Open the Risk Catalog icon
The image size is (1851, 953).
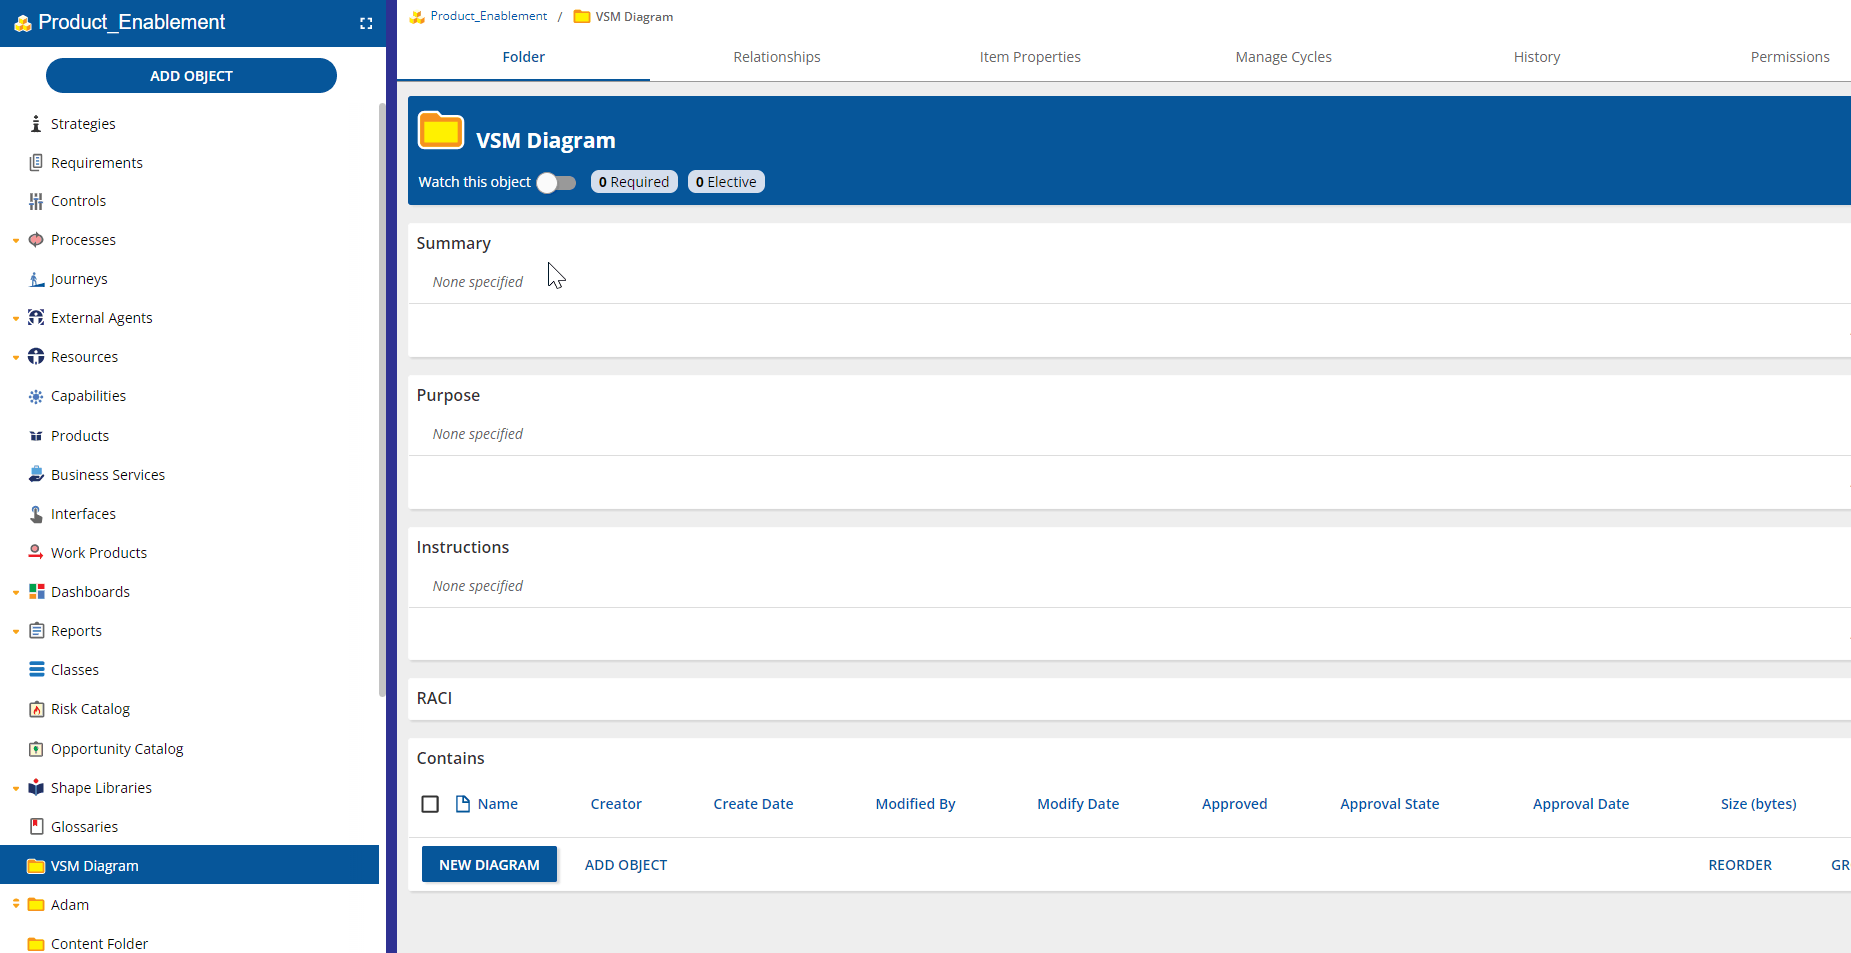click(35, 708)
